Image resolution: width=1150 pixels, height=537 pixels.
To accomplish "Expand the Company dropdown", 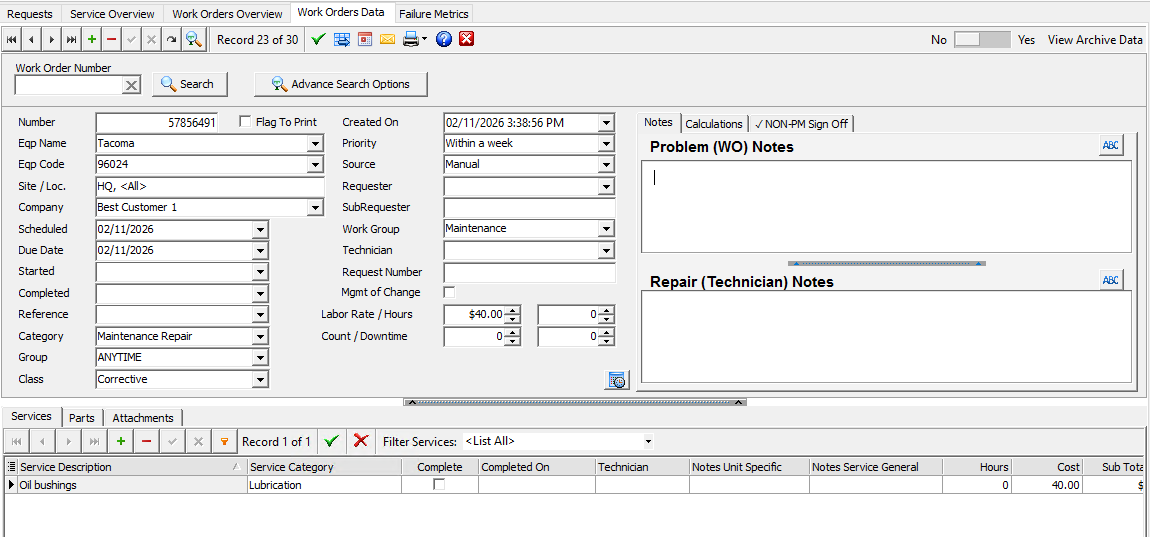I will (x=315, y=208).
